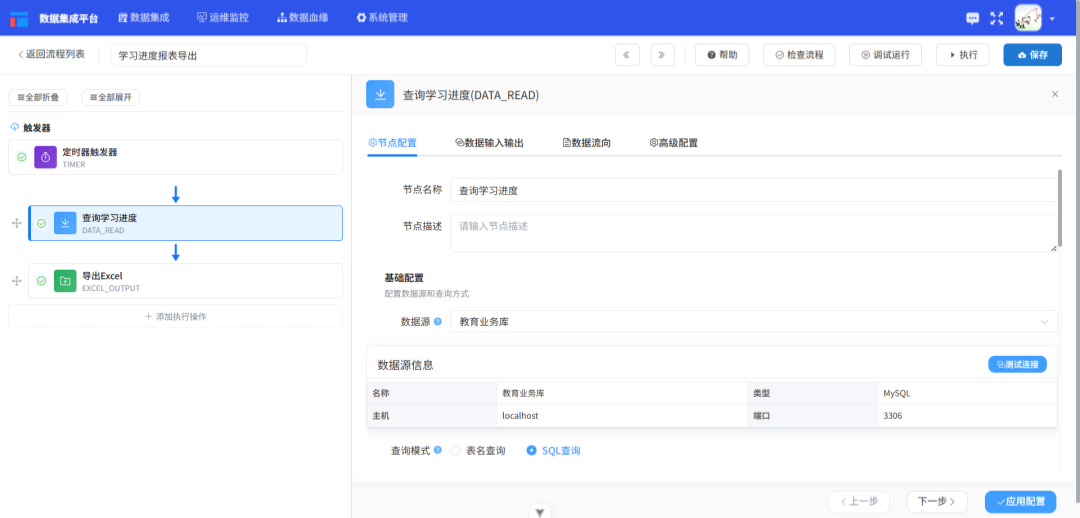
Task: Switch to 数据流向 tab
Action: tap(587, 143)
